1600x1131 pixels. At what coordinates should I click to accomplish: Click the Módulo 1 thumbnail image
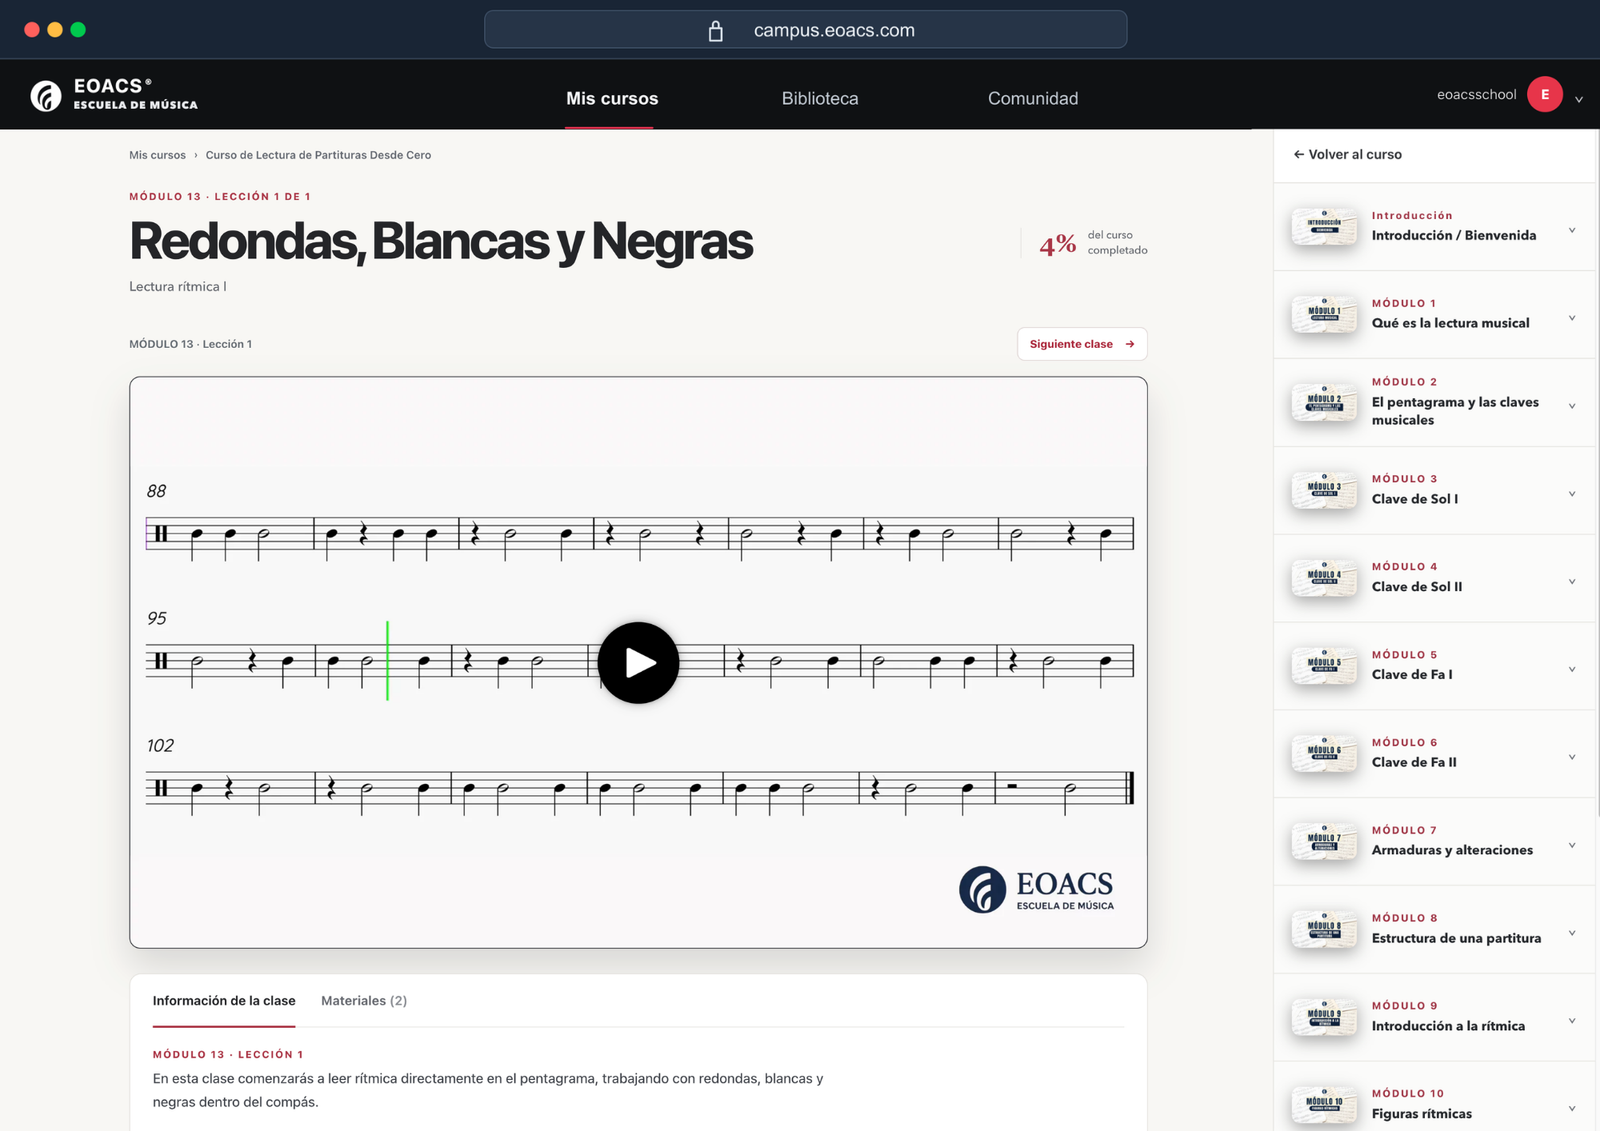click(x=1324, y=315)
